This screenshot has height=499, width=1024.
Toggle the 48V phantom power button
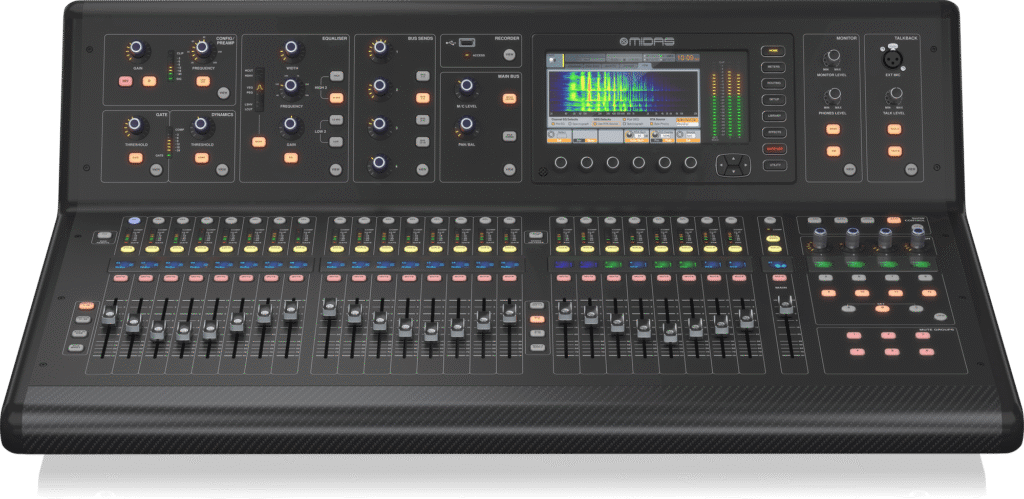[126, 81]
